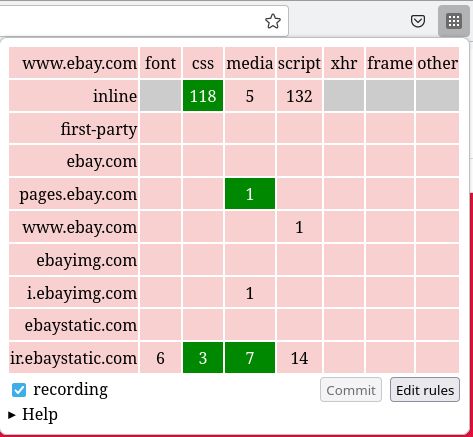Expand the Help disclosure triangle
Image resolution: width=473 pixels, height=437 pixels.
(12, 415)
